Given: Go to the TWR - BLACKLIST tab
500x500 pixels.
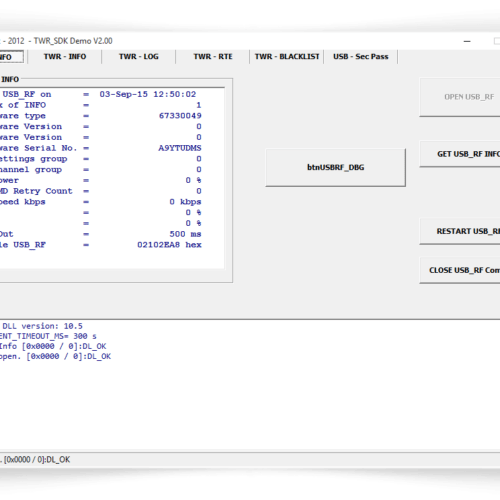Looking at the screenshot, I should pos(287,57).
